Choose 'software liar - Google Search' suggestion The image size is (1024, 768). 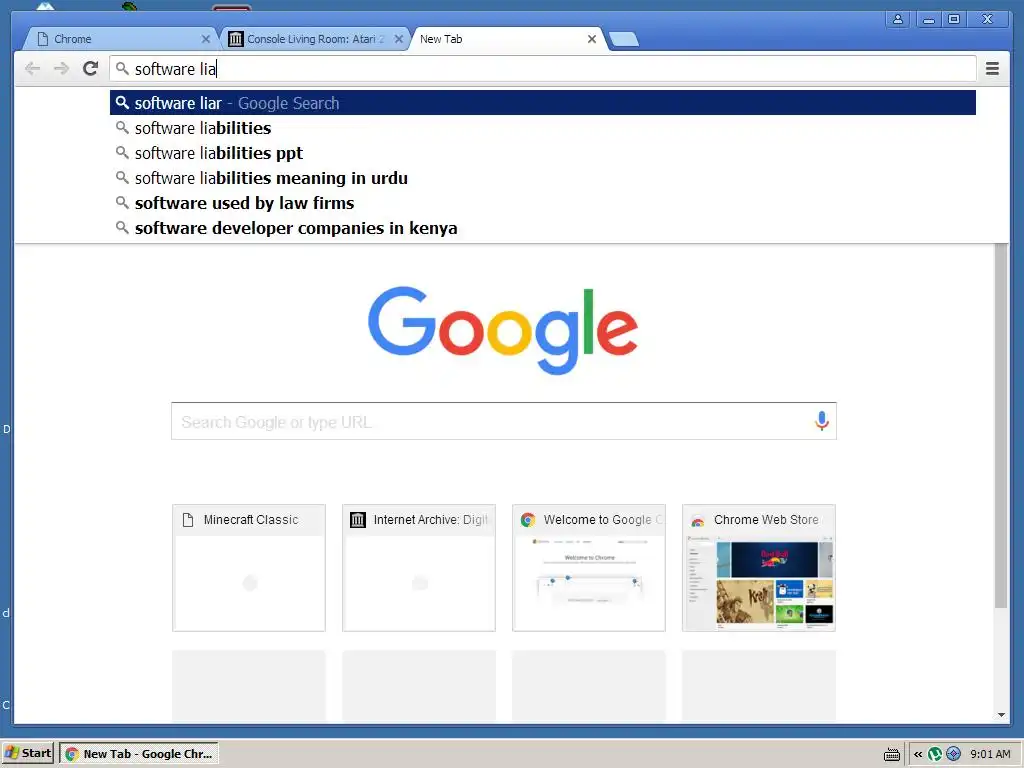point(543,103)
